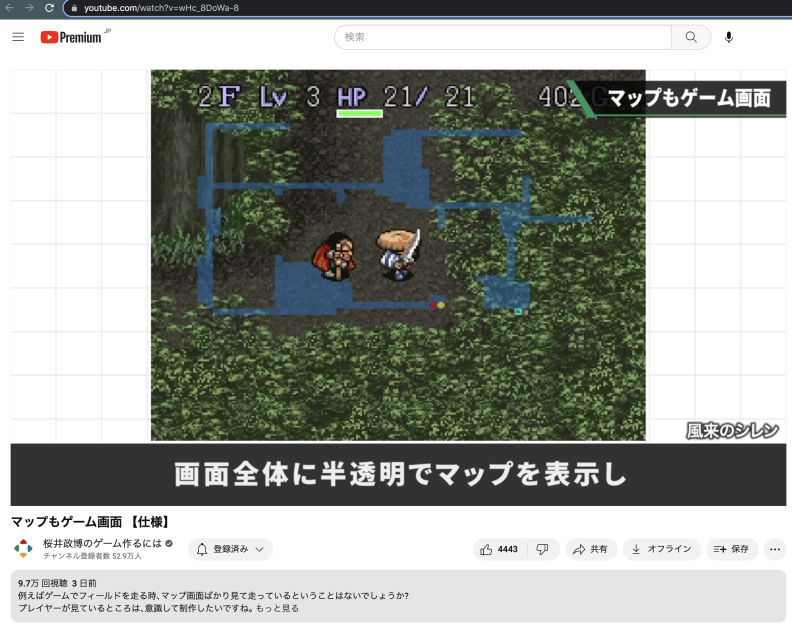The width and height of the screenshot is (792, 634).
Task: Open more actions three-dot menu
Action: (x=775, y=549)
